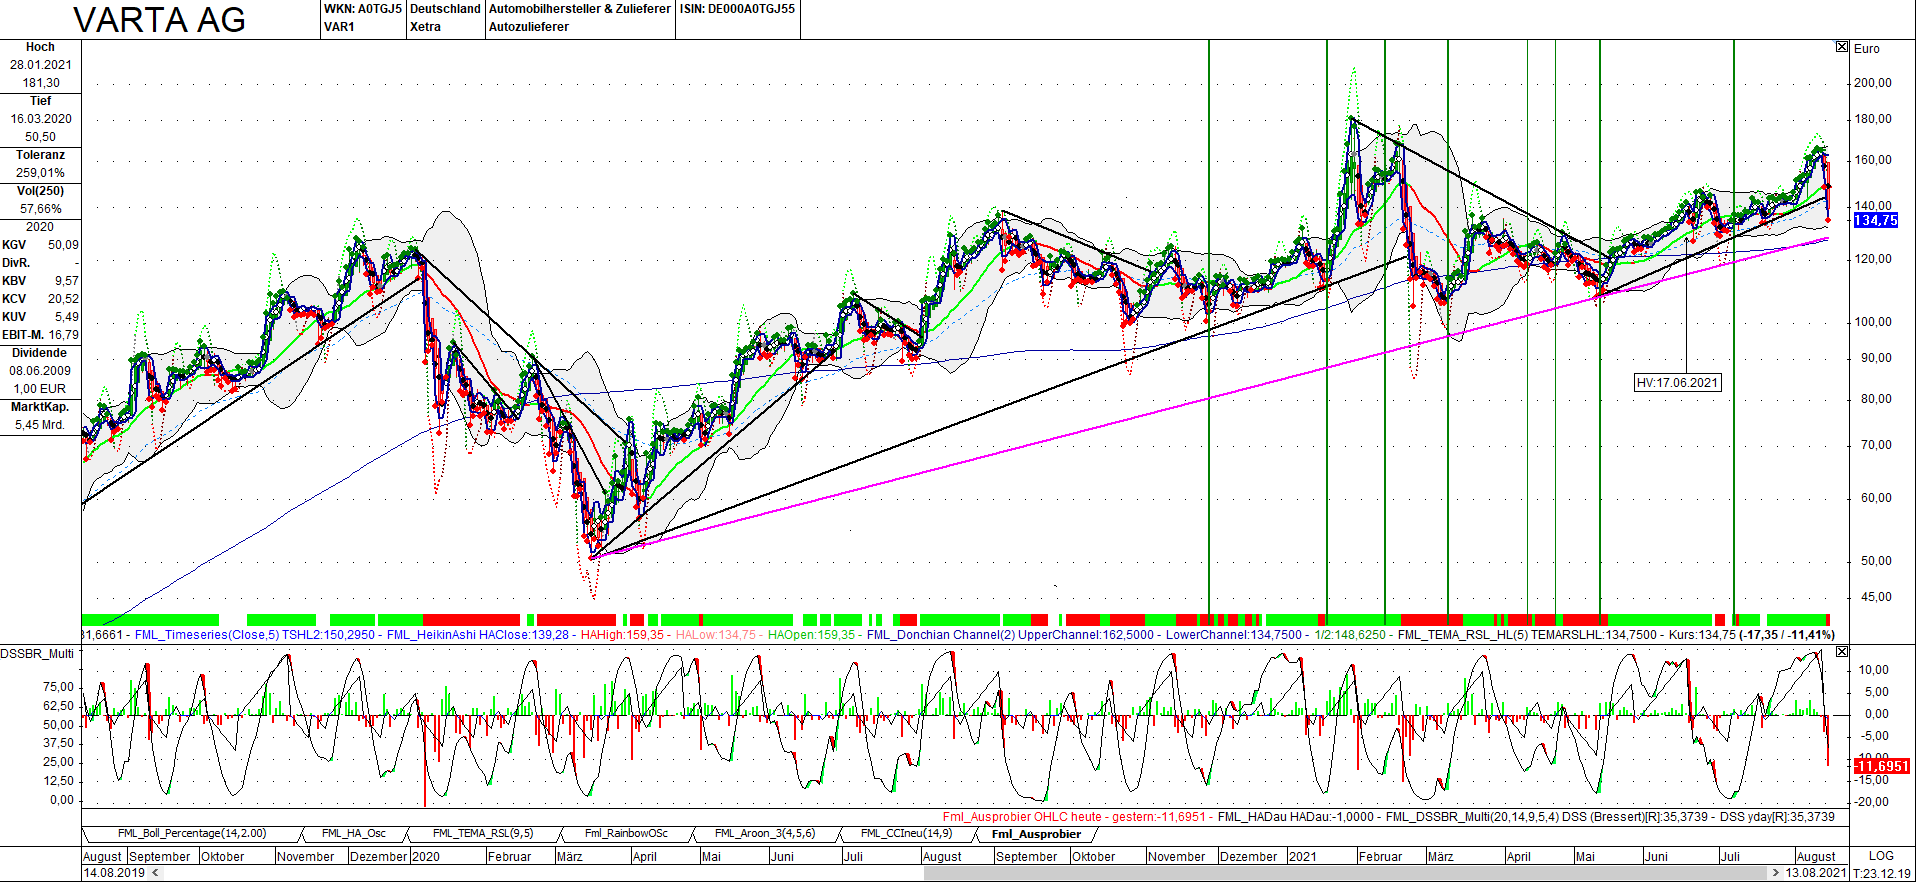This screenshot has width=1916, height=882.
Task: Open the FML_HA_Osc indicator tab
Action: pyautogui.click(x=354, y=833)
